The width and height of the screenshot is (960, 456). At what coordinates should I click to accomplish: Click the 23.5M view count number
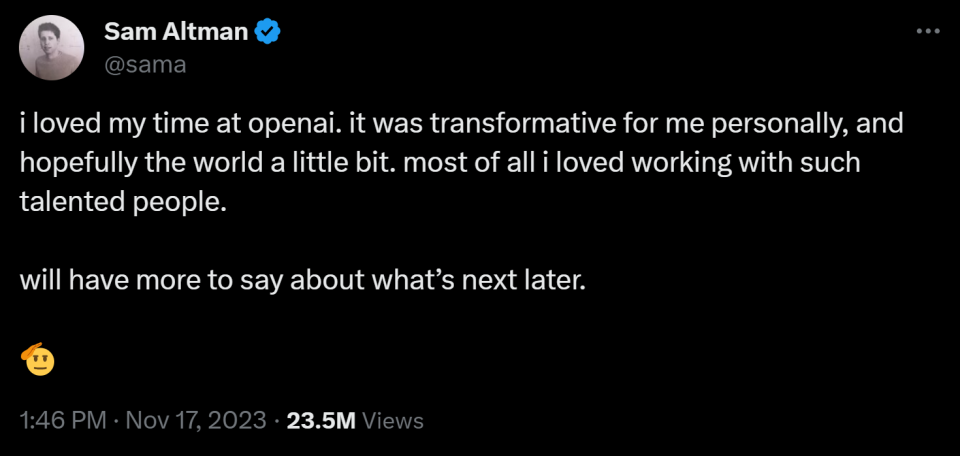321,420
